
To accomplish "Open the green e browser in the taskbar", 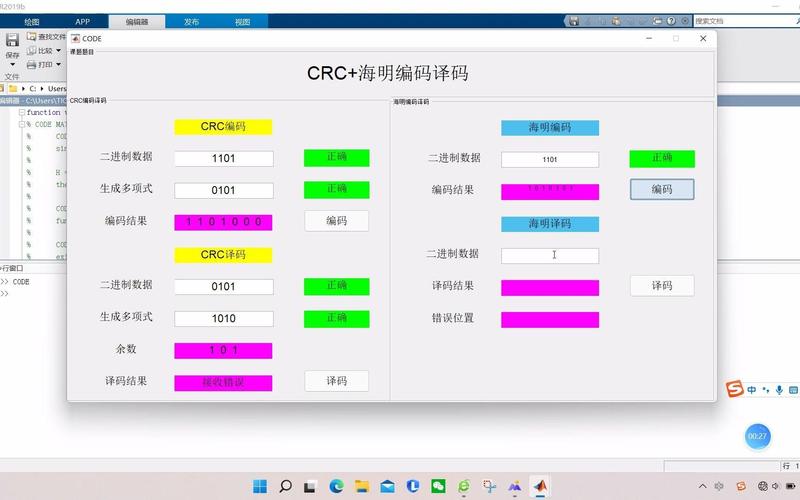I will (464, 486).
